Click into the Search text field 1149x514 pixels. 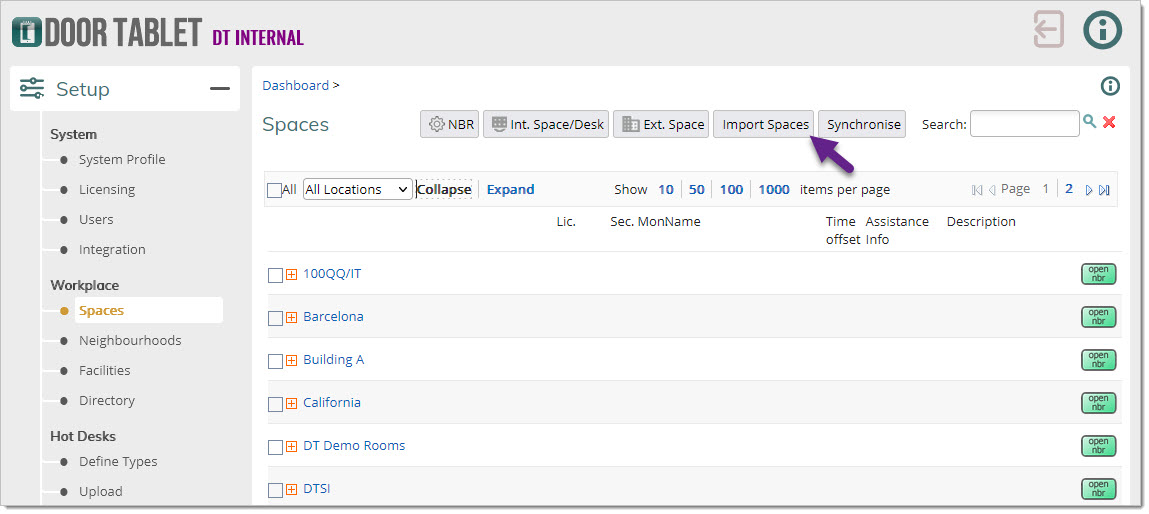[1024, 124]
